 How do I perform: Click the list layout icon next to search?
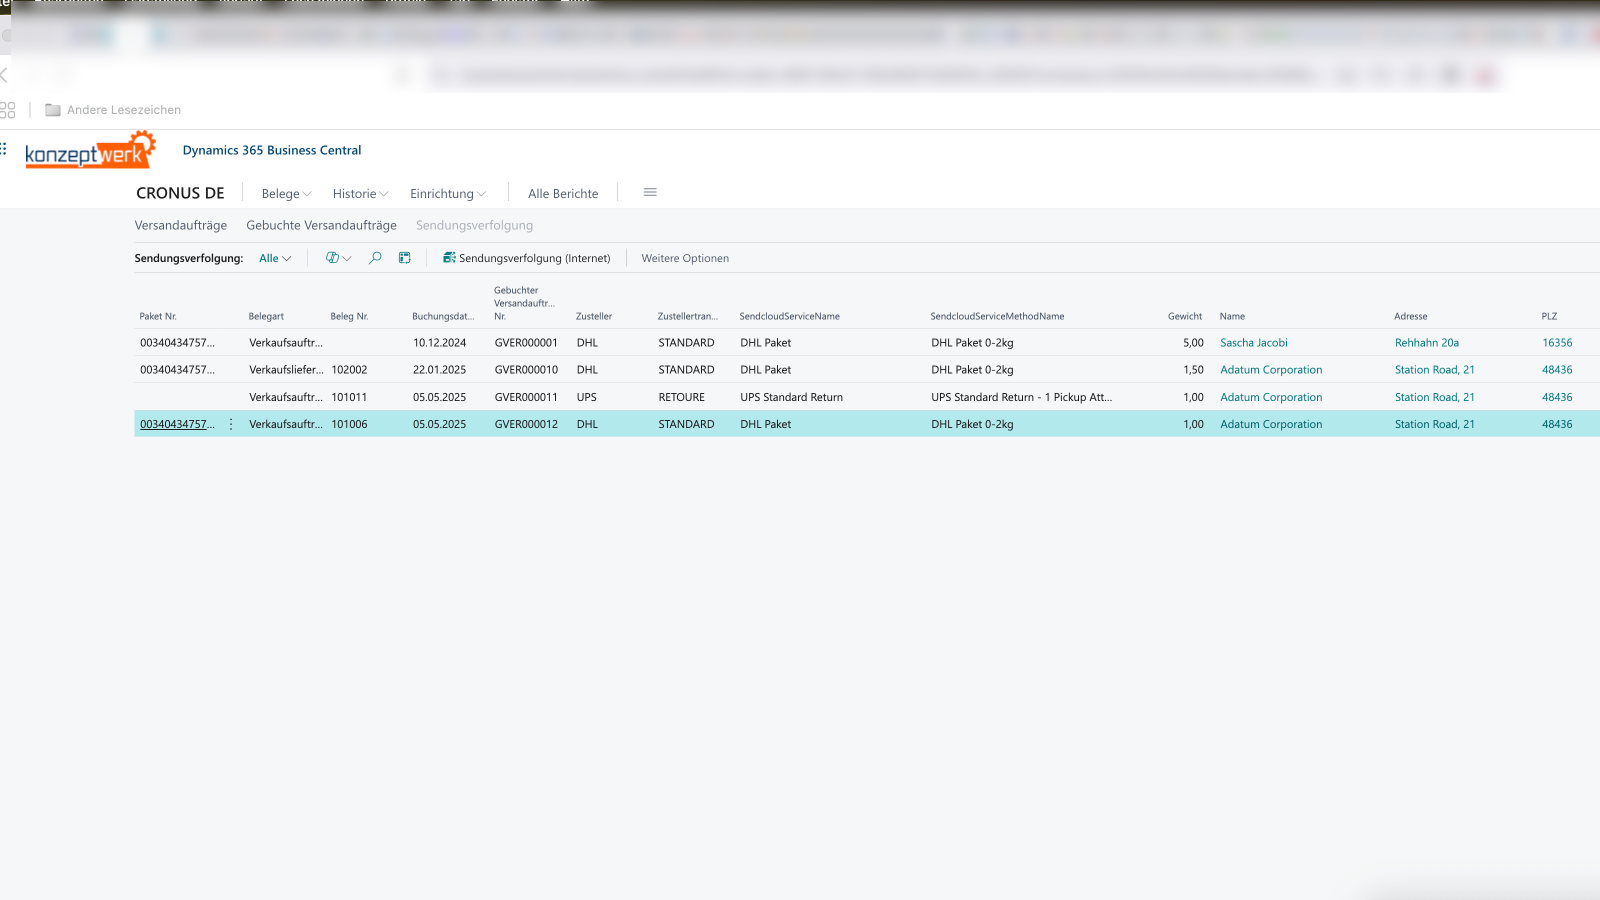click(405, 258)
